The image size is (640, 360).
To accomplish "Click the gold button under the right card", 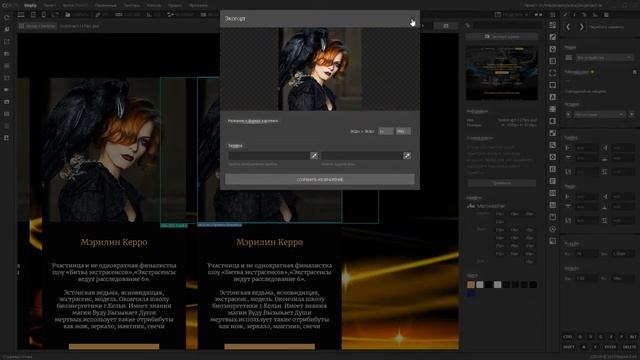I will click(269, 347).
